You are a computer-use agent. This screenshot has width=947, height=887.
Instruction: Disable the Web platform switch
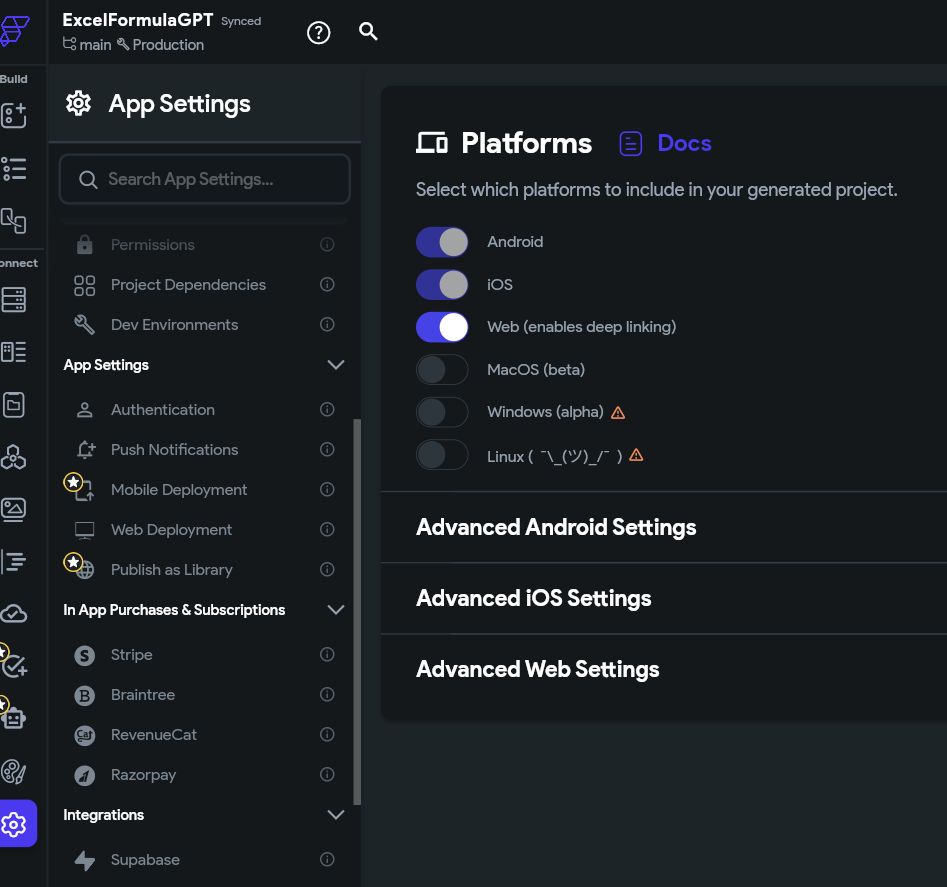point(442,327)
